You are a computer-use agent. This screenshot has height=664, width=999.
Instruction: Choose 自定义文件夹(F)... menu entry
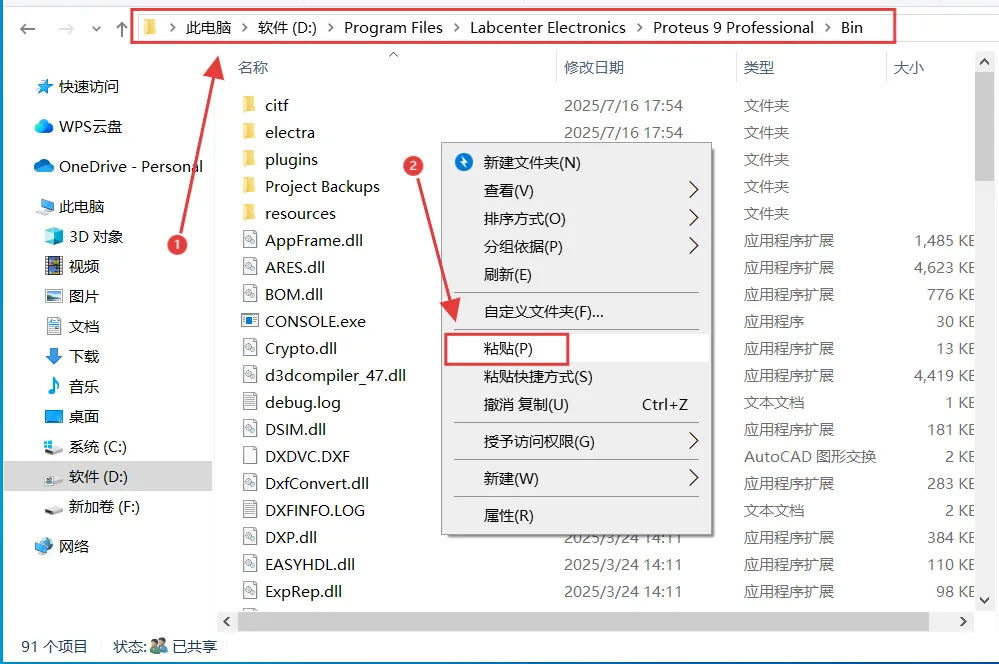(x=577, y=312)
